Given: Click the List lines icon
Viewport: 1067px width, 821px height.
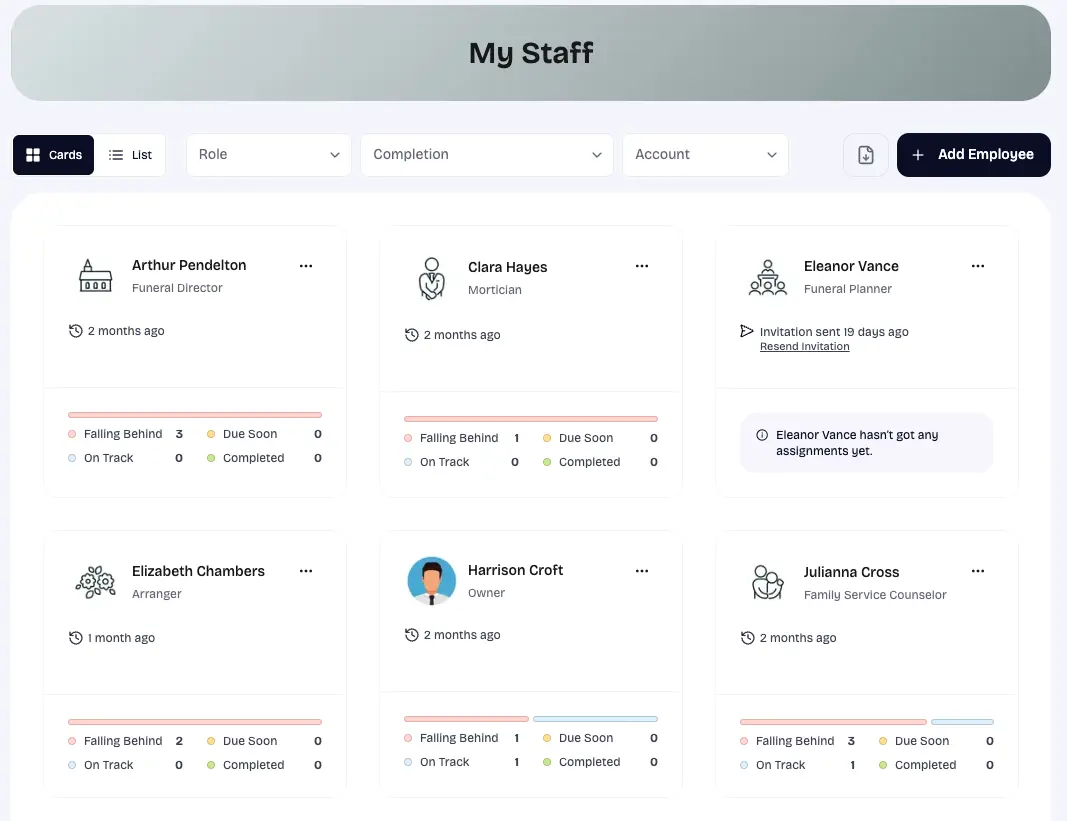Looking at the screenshot, I should pos(116,155).
